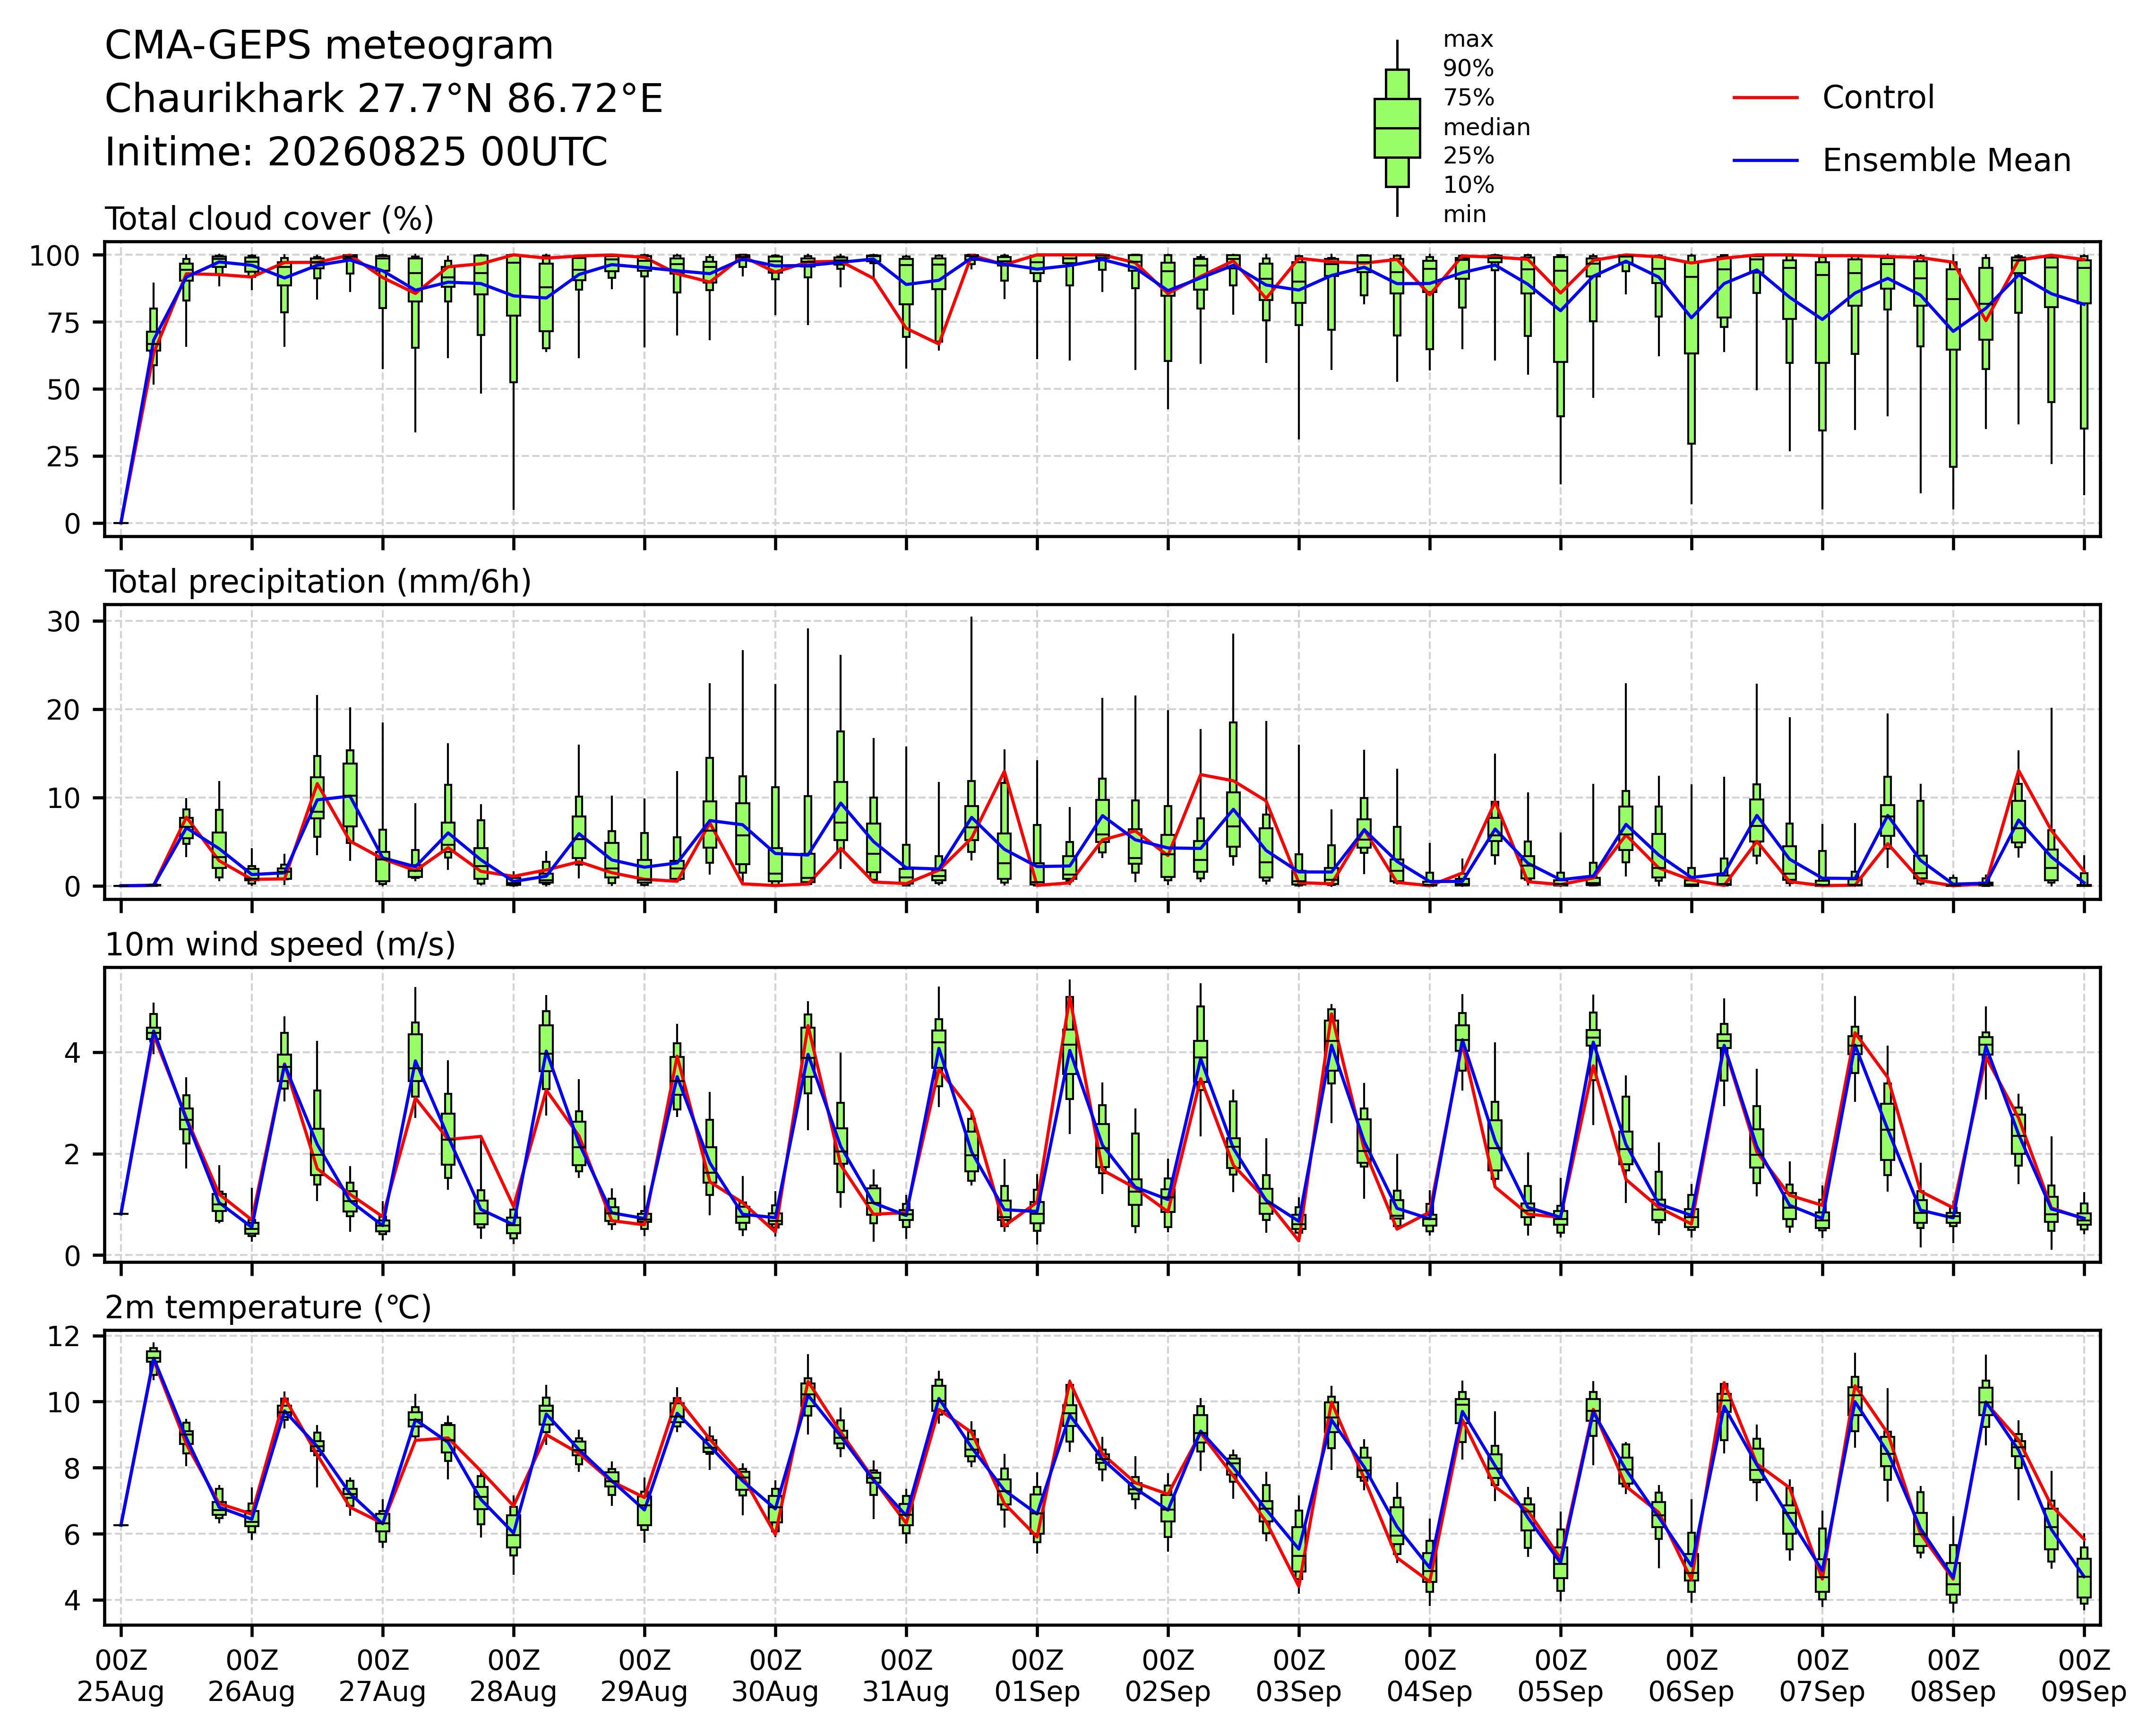
Task: Click the '00Z 28Aug' x-axis tick label
Action: [x=514, y=1676]
